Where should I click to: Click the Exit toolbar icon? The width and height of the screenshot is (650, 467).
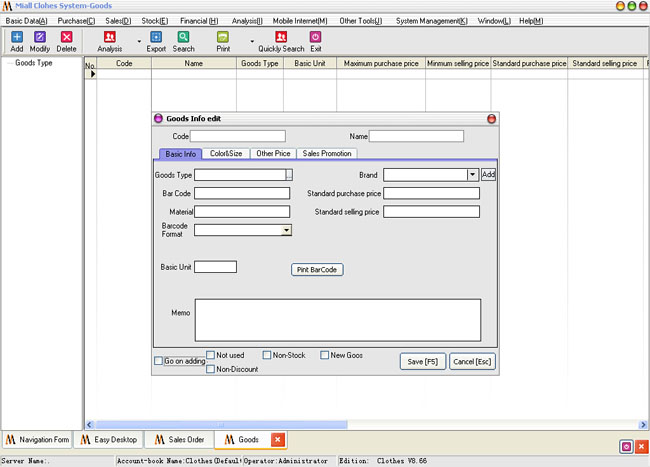click(x=315, y=41)
